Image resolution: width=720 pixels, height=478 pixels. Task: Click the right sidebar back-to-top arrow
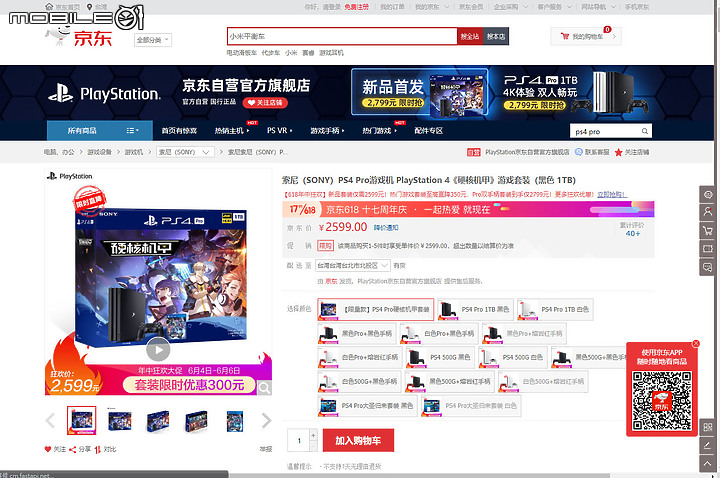coord(708,463)
